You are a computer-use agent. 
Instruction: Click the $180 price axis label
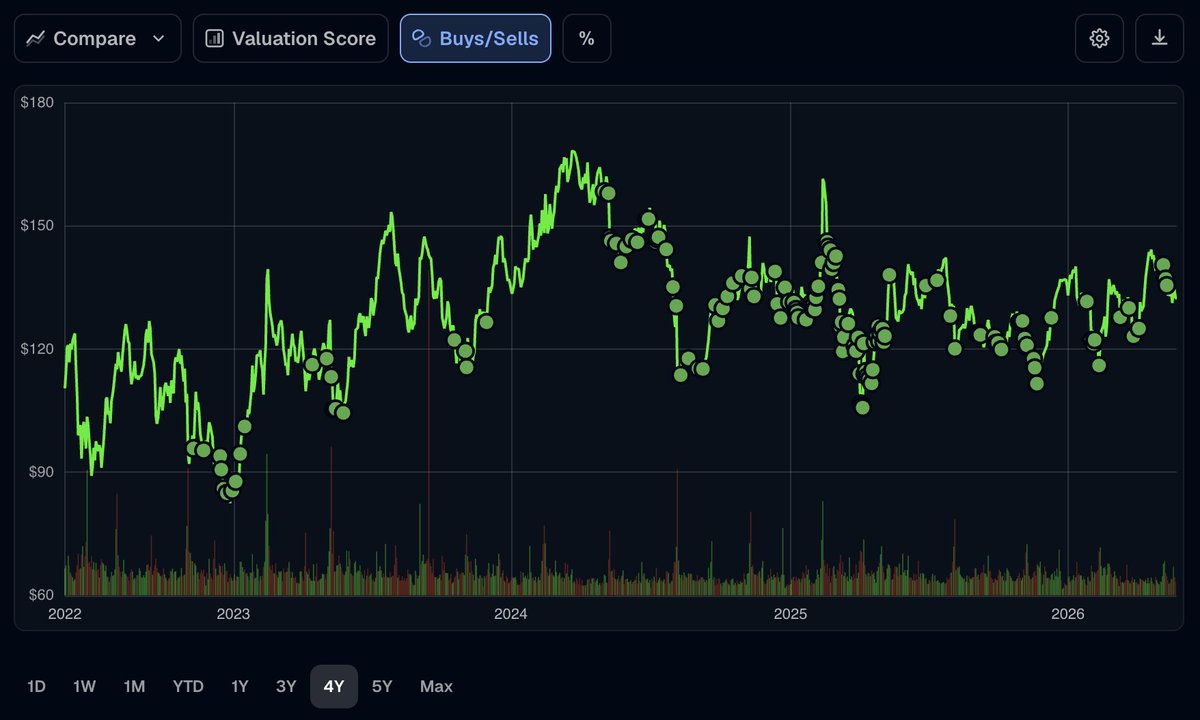point(37,103)
